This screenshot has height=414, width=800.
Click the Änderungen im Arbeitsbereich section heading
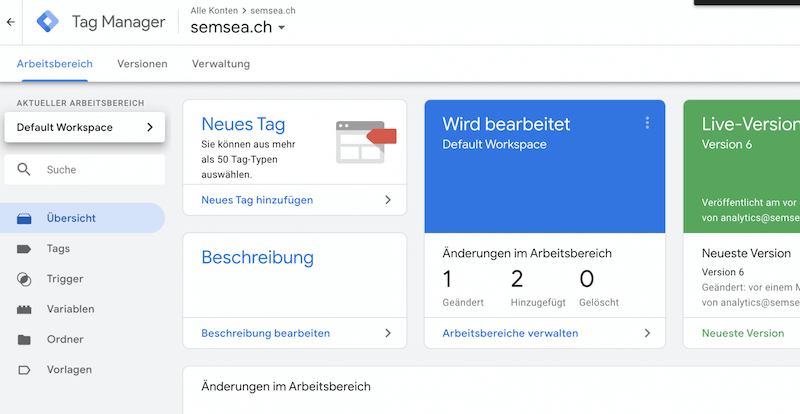pos(286,386)
